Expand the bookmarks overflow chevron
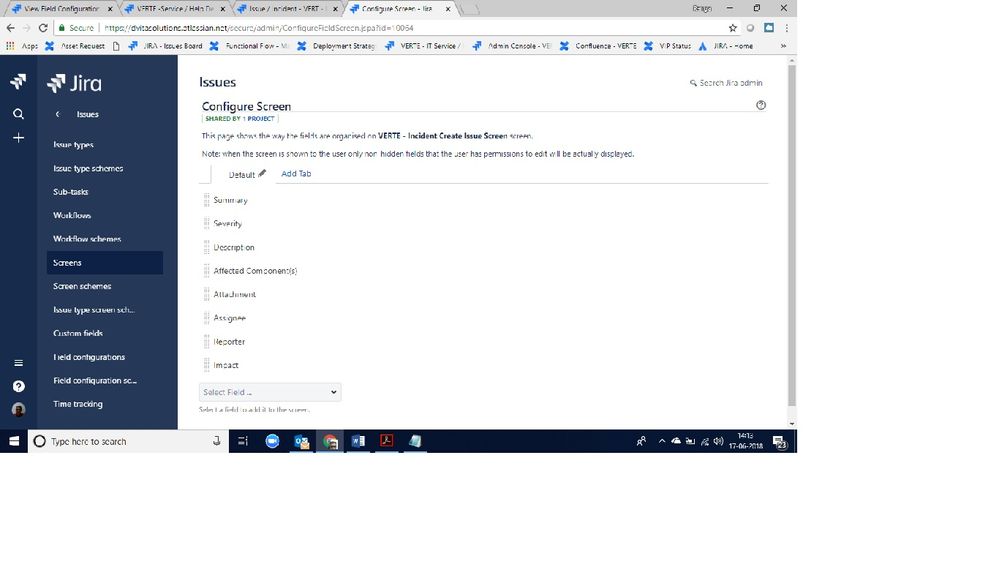This screenshot has height=562, width=999. (x=783, y=46)
